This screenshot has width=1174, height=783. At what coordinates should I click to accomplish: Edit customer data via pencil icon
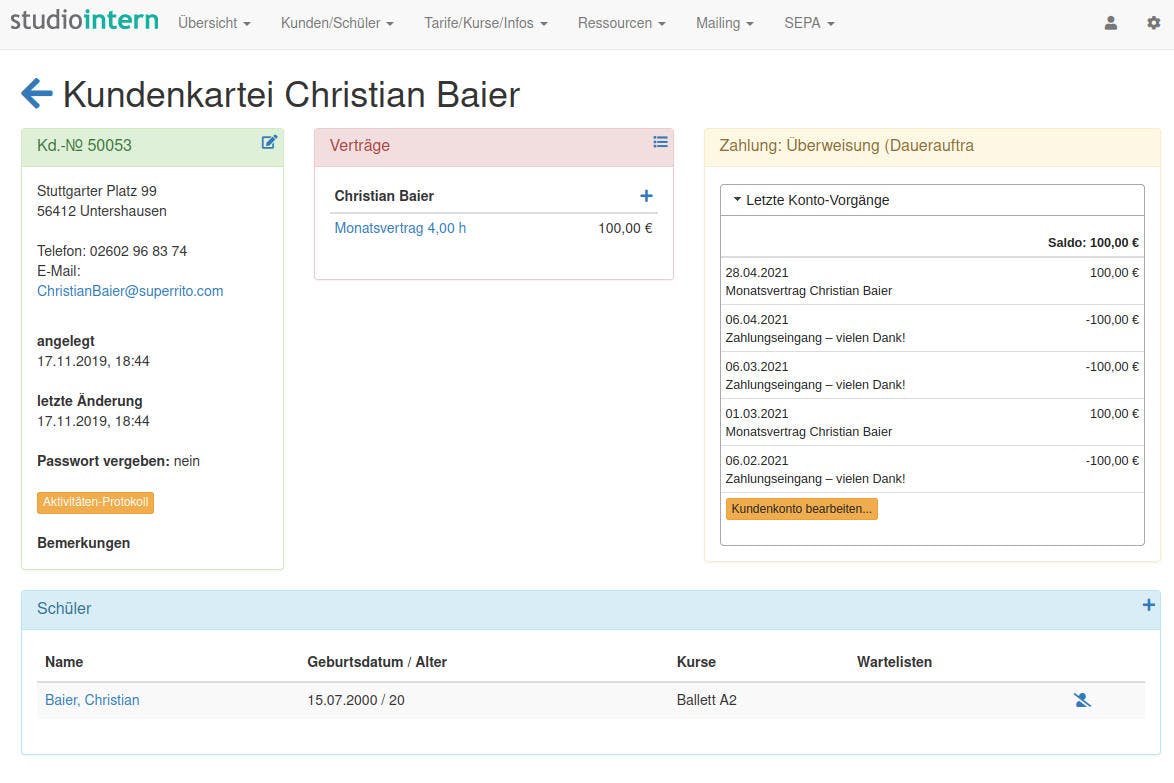point(269,142)
